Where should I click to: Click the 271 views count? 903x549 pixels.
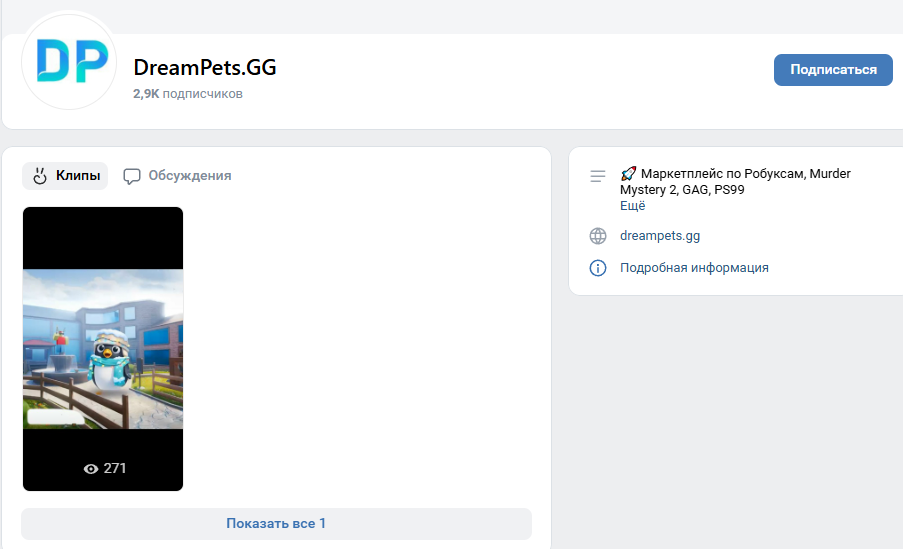pyautogui.click(x=115, y=468)
